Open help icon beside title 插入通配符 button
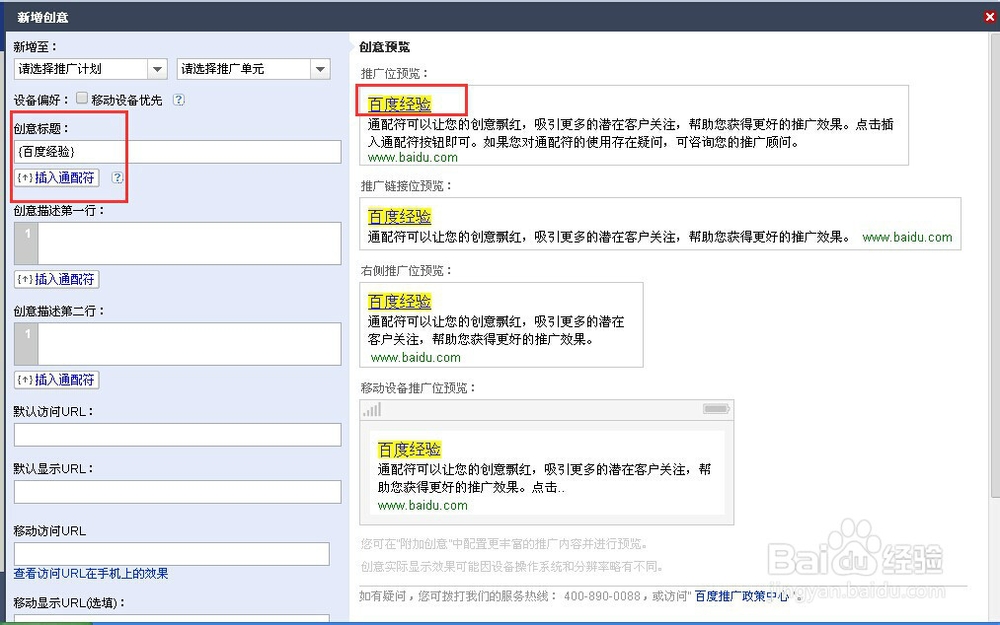This screenshot has width=1000, height=625. (117, 177)
